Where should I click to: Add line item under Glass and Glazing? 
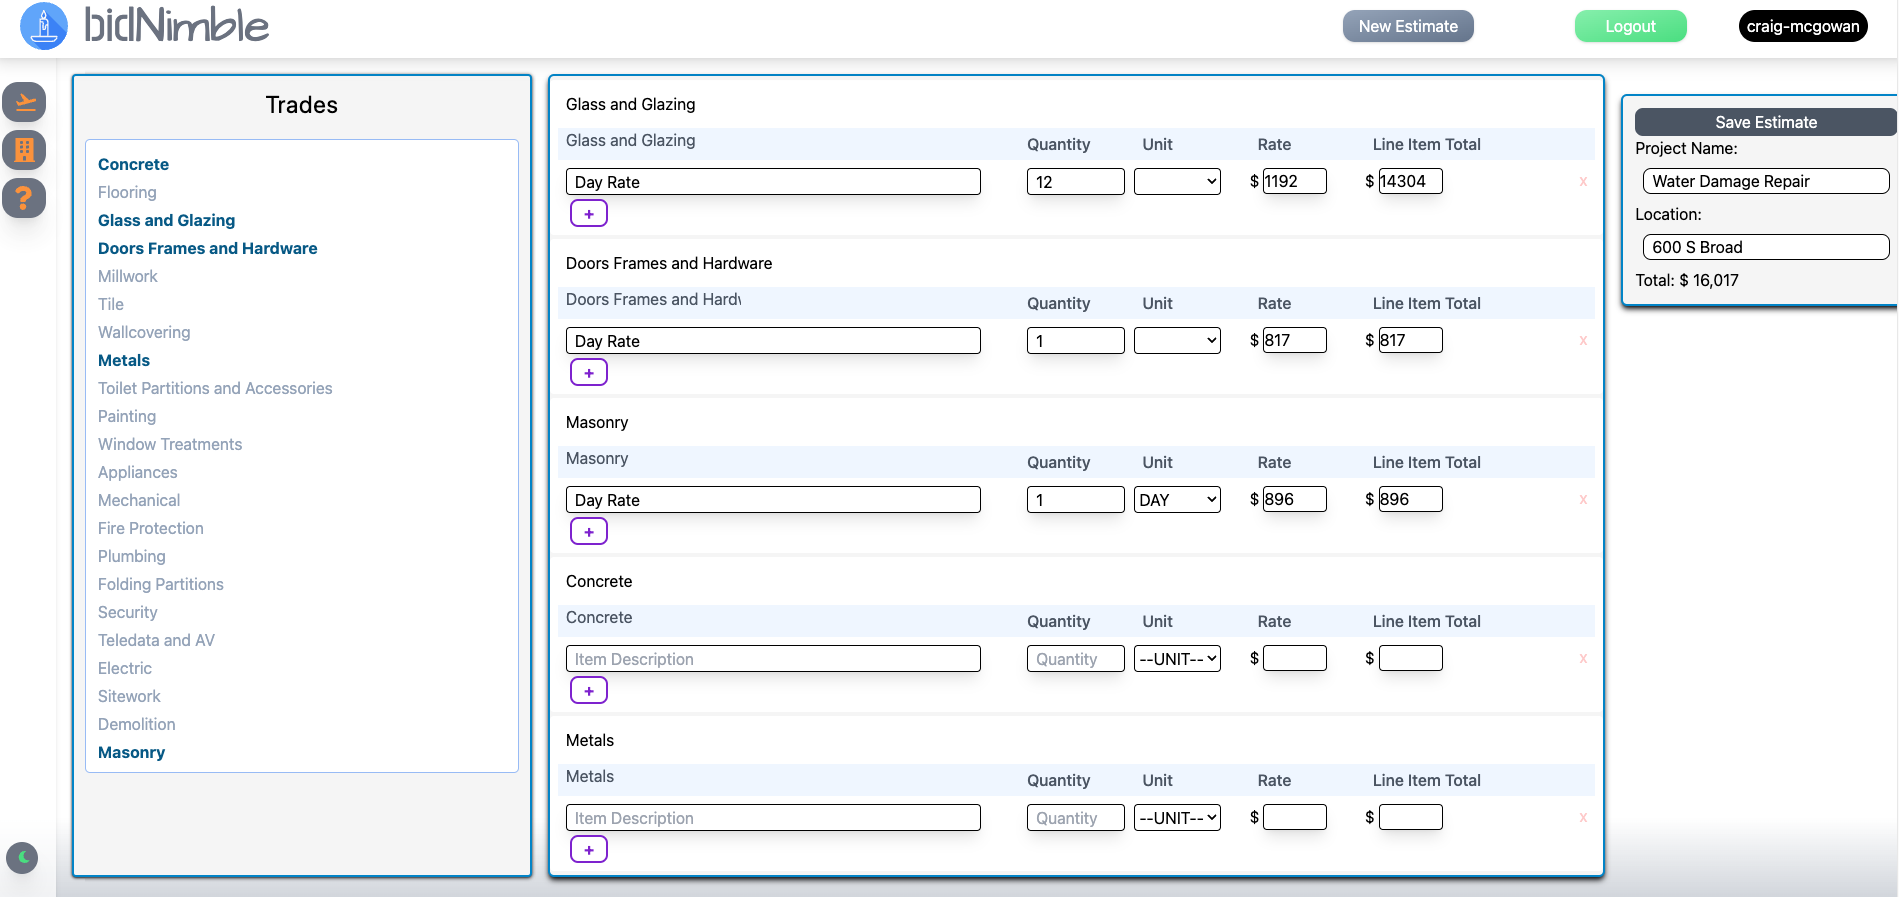click(x=589, y=214)
